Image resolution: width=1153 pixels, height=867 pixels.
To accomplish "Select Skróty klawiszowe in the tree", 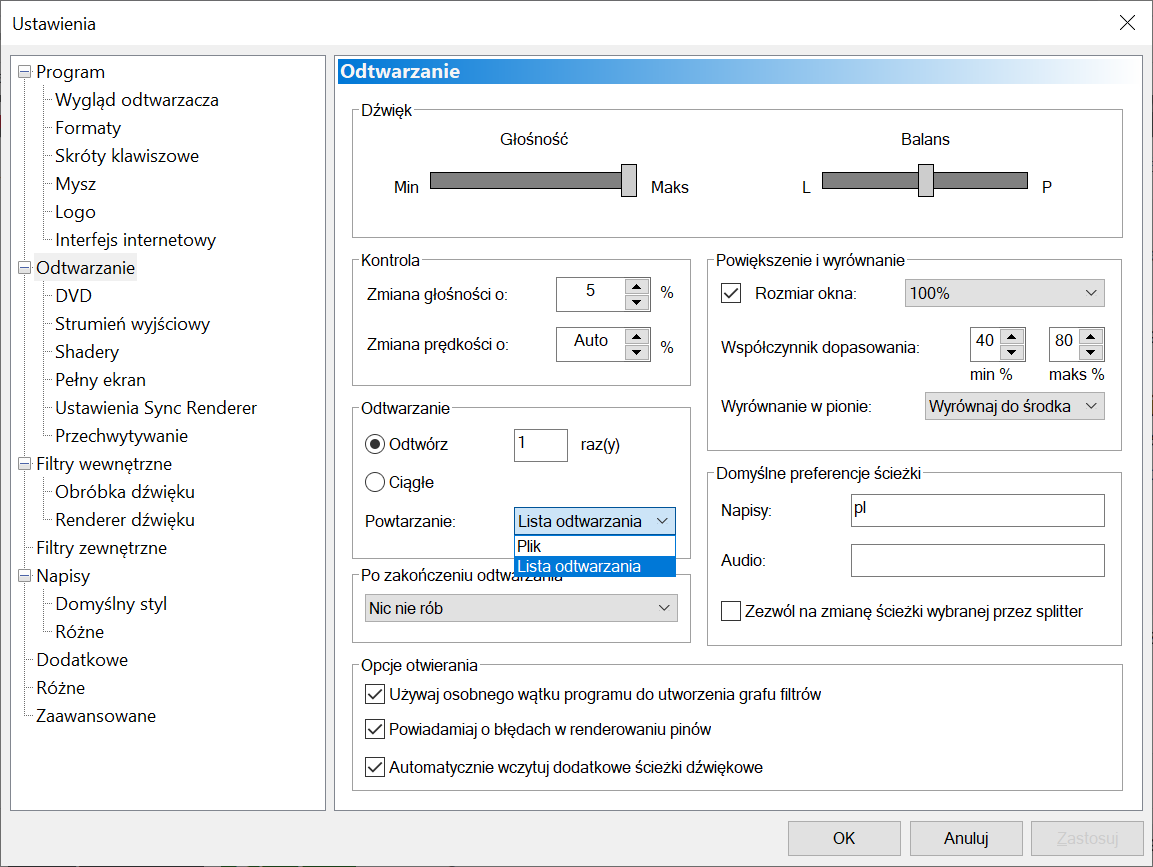I will [x=126, y=156].
